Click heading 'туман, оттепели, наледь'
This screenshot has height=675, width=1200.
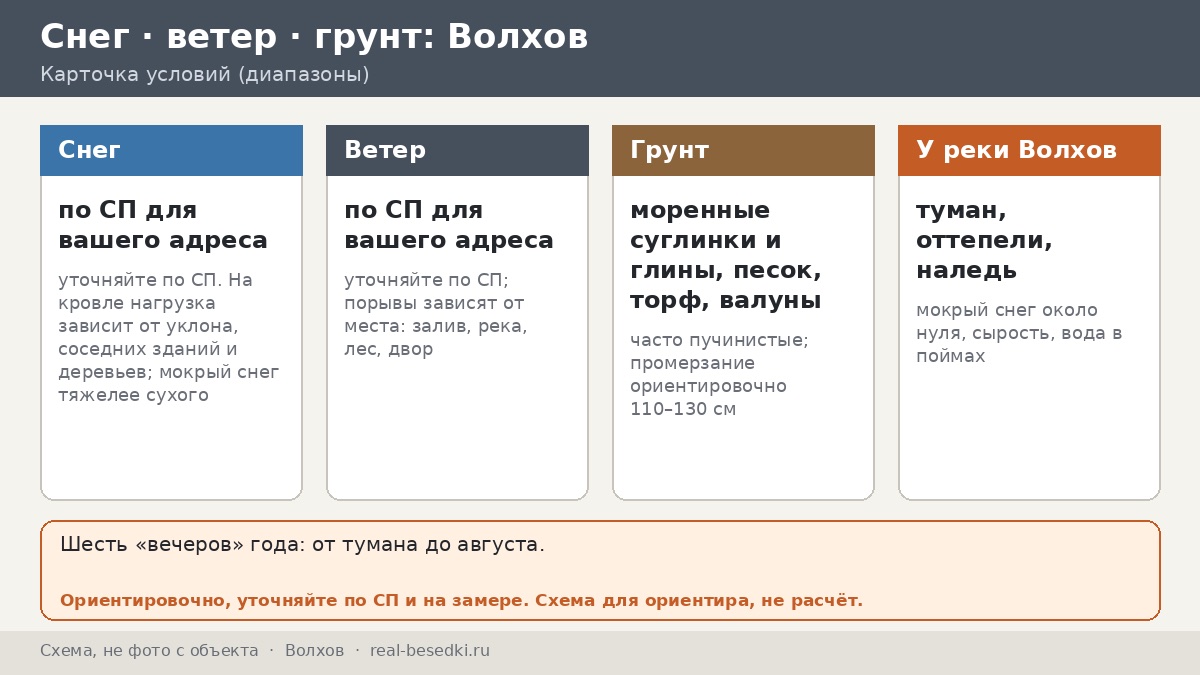pyautogui.click(x=984, y=241)
